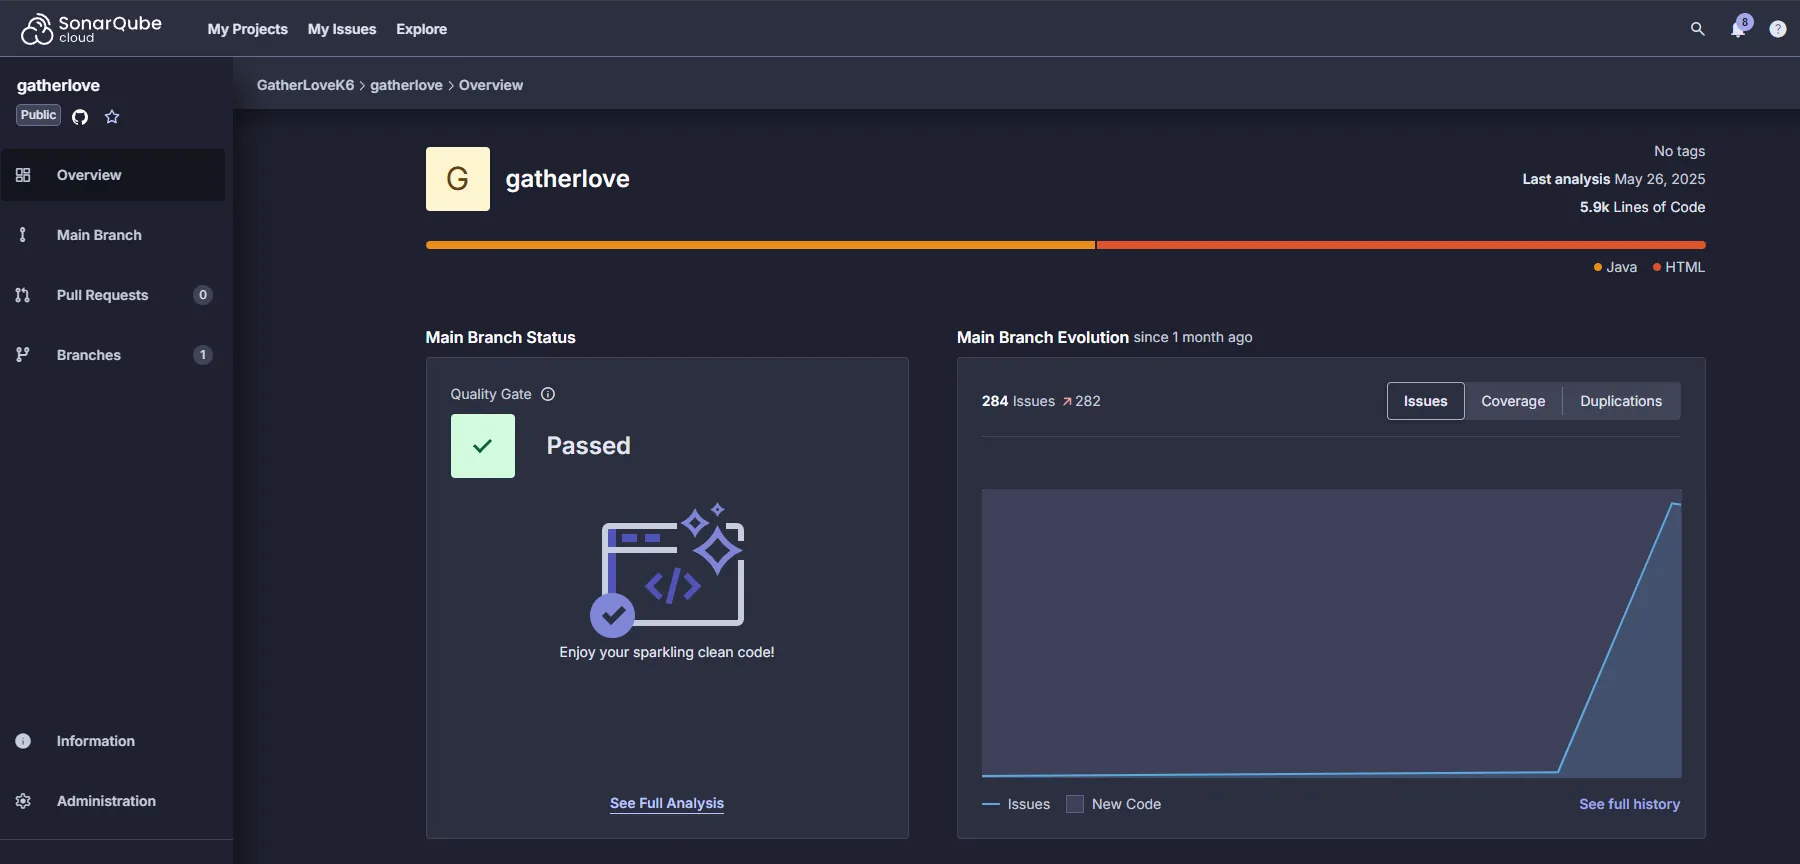Click the Main Branch icon in sidebar
Image resolution: width=1800 pixels, height=864 pixels.
click(x=23, y=235)
